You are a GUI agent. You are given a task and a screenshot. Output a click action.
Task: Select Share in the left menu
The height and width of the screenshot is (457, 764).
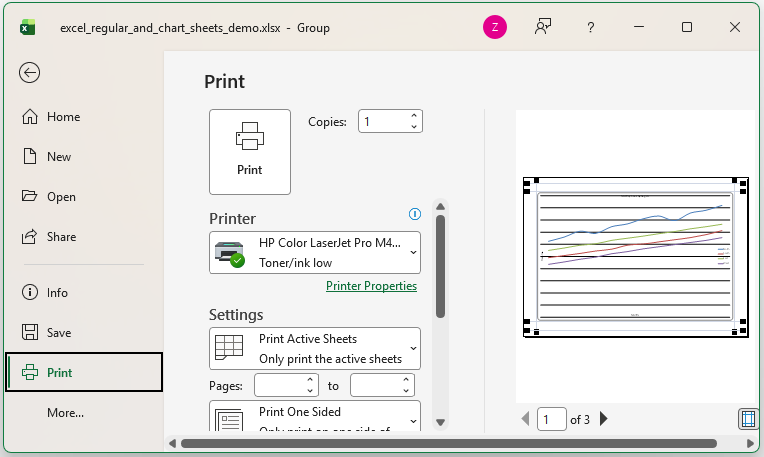[x=60, y=237]
